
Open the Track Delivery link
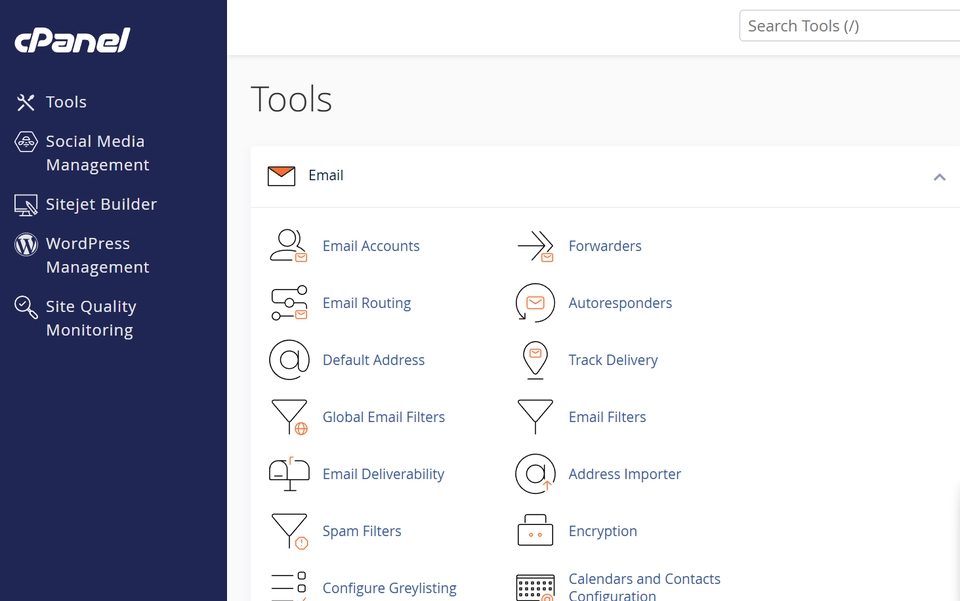click(x=613, y=360)
